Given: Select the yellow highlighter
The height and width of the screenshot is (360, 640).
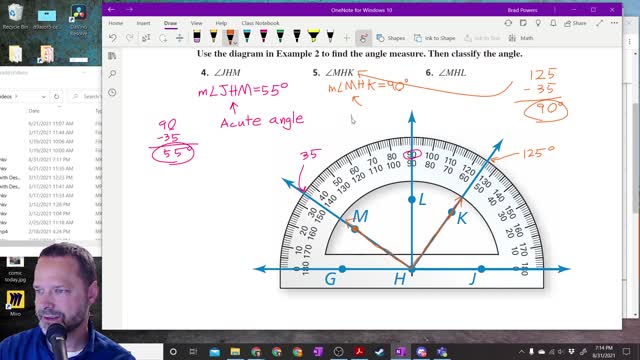Looking at the screenshot, I should pos(313,37).
